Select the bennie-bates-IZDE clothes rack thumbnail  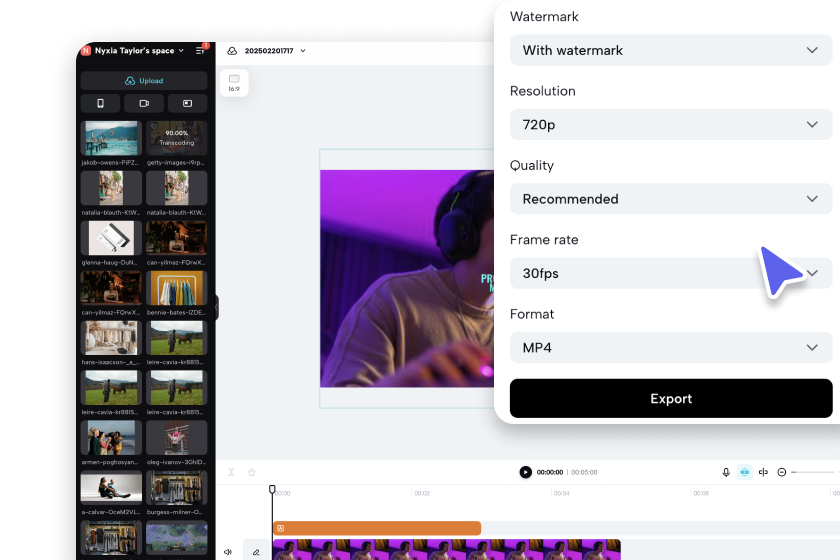177,288
